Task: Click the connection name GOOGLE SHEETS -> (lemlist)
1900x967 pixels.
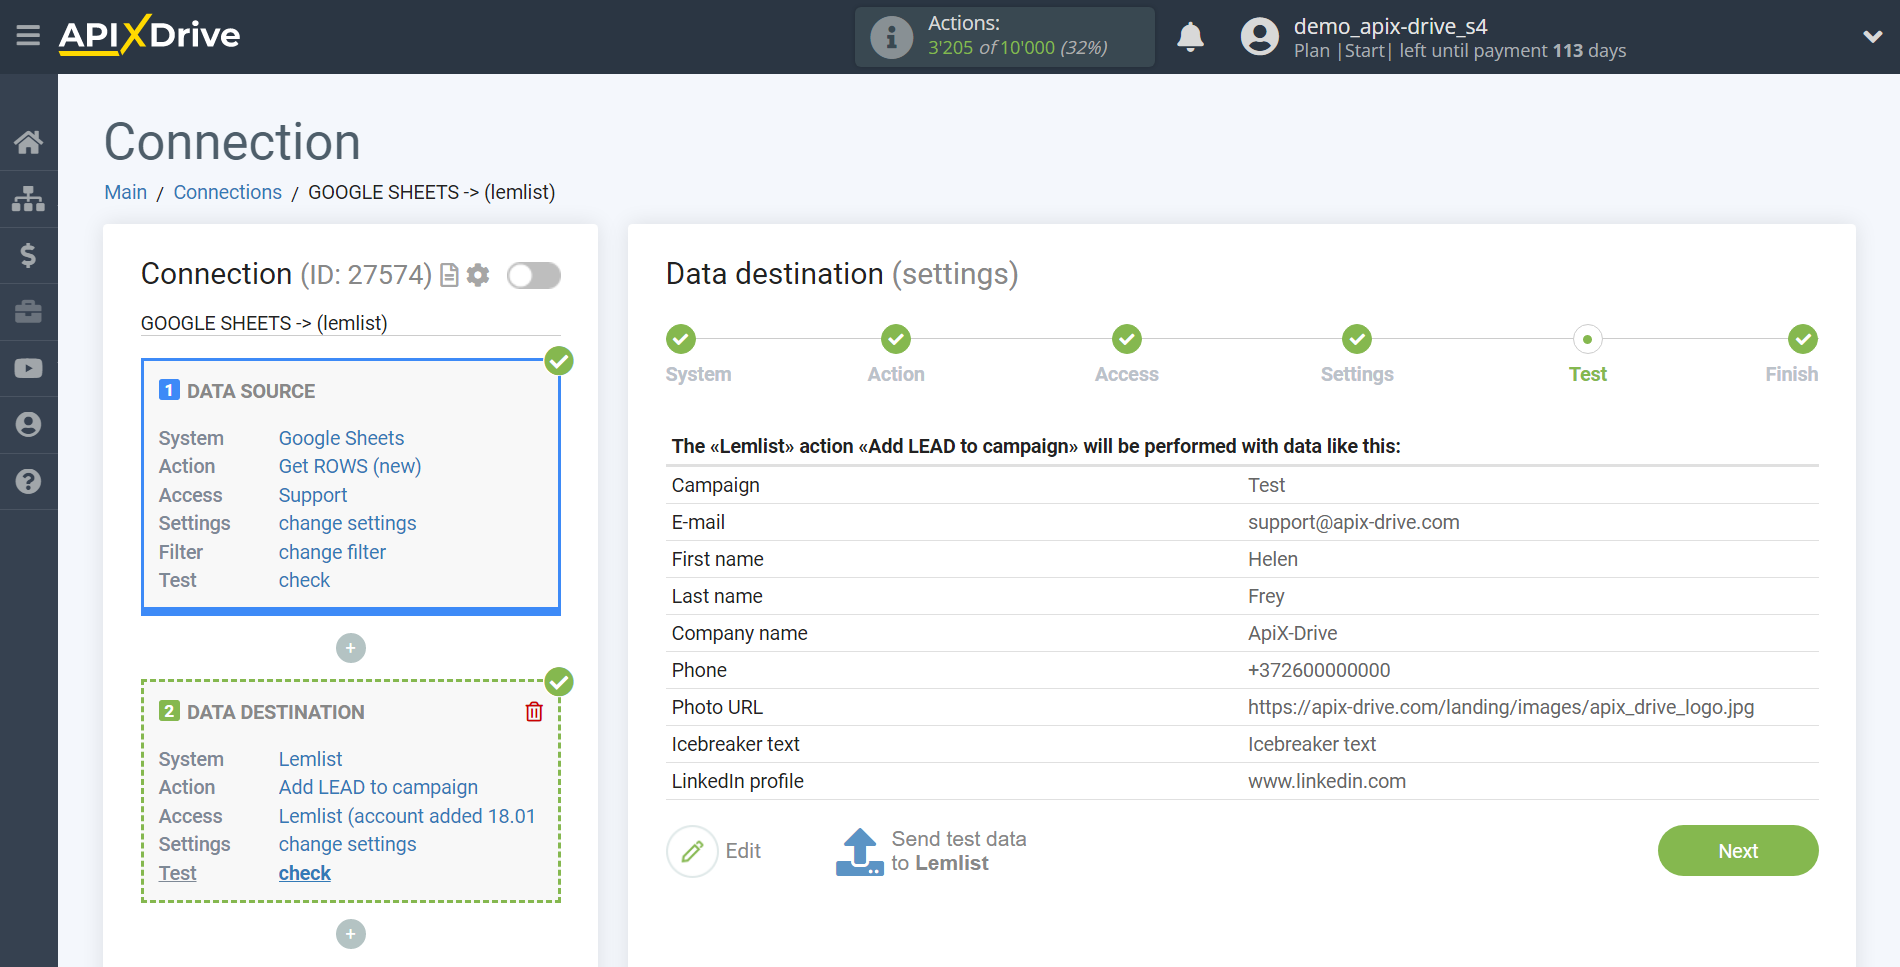Action: [264, 323]
